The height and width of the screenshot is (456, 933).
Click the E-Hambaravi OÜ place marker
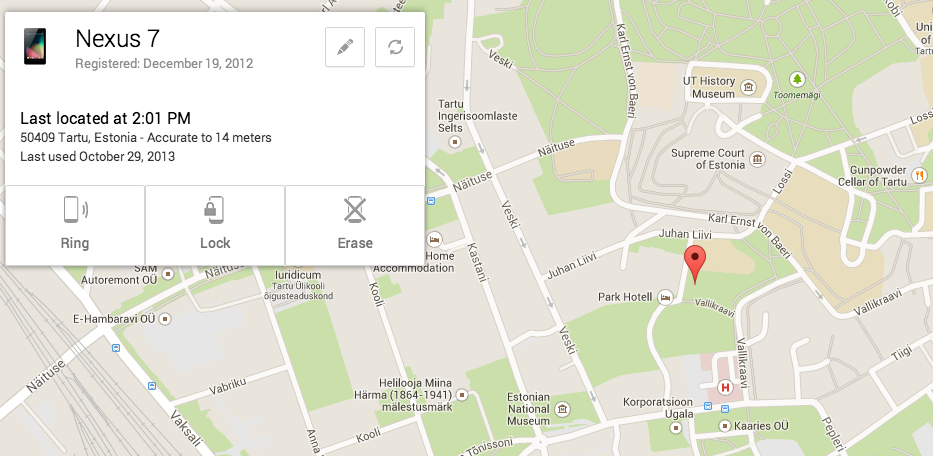(x=165, y=319)
